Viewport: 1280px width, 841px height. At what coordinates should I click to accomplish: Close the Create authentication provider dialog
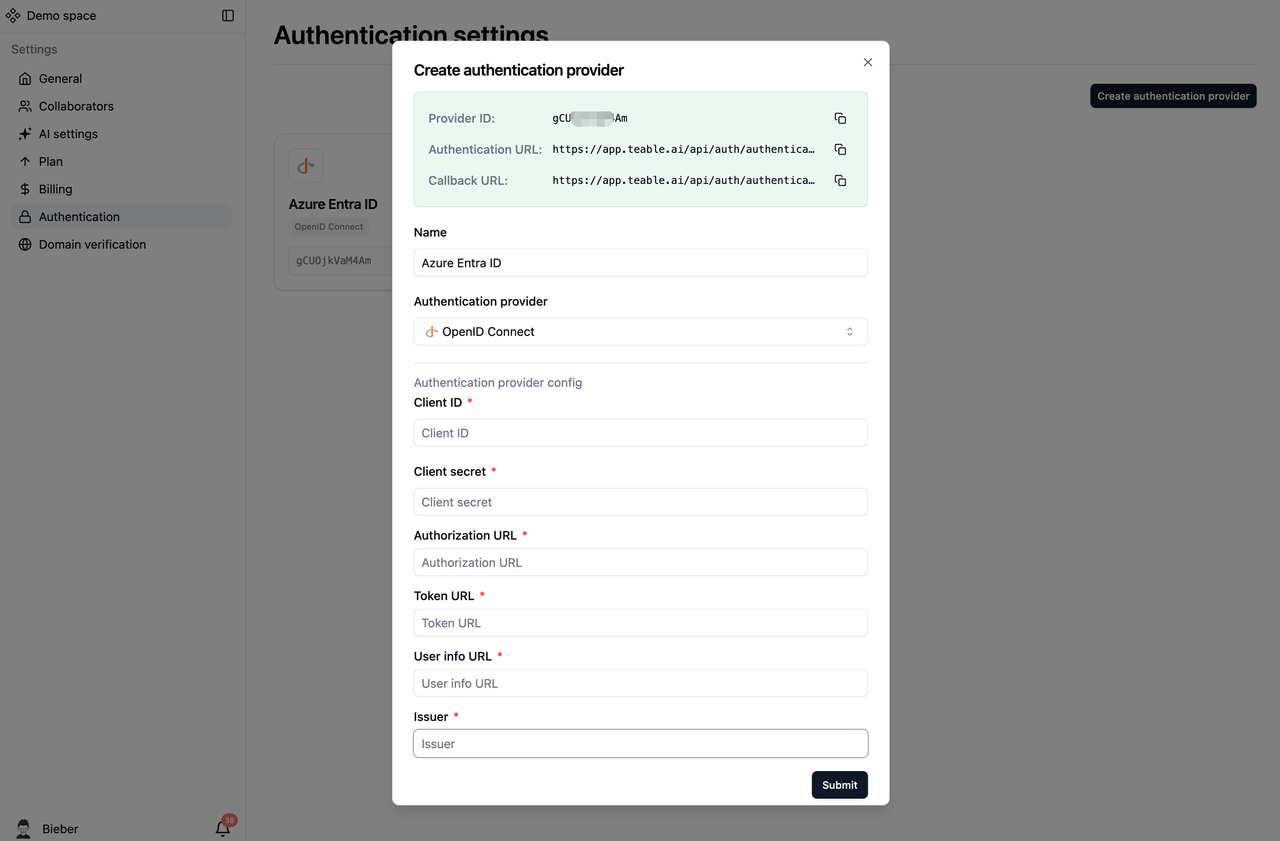coord(867,62)
